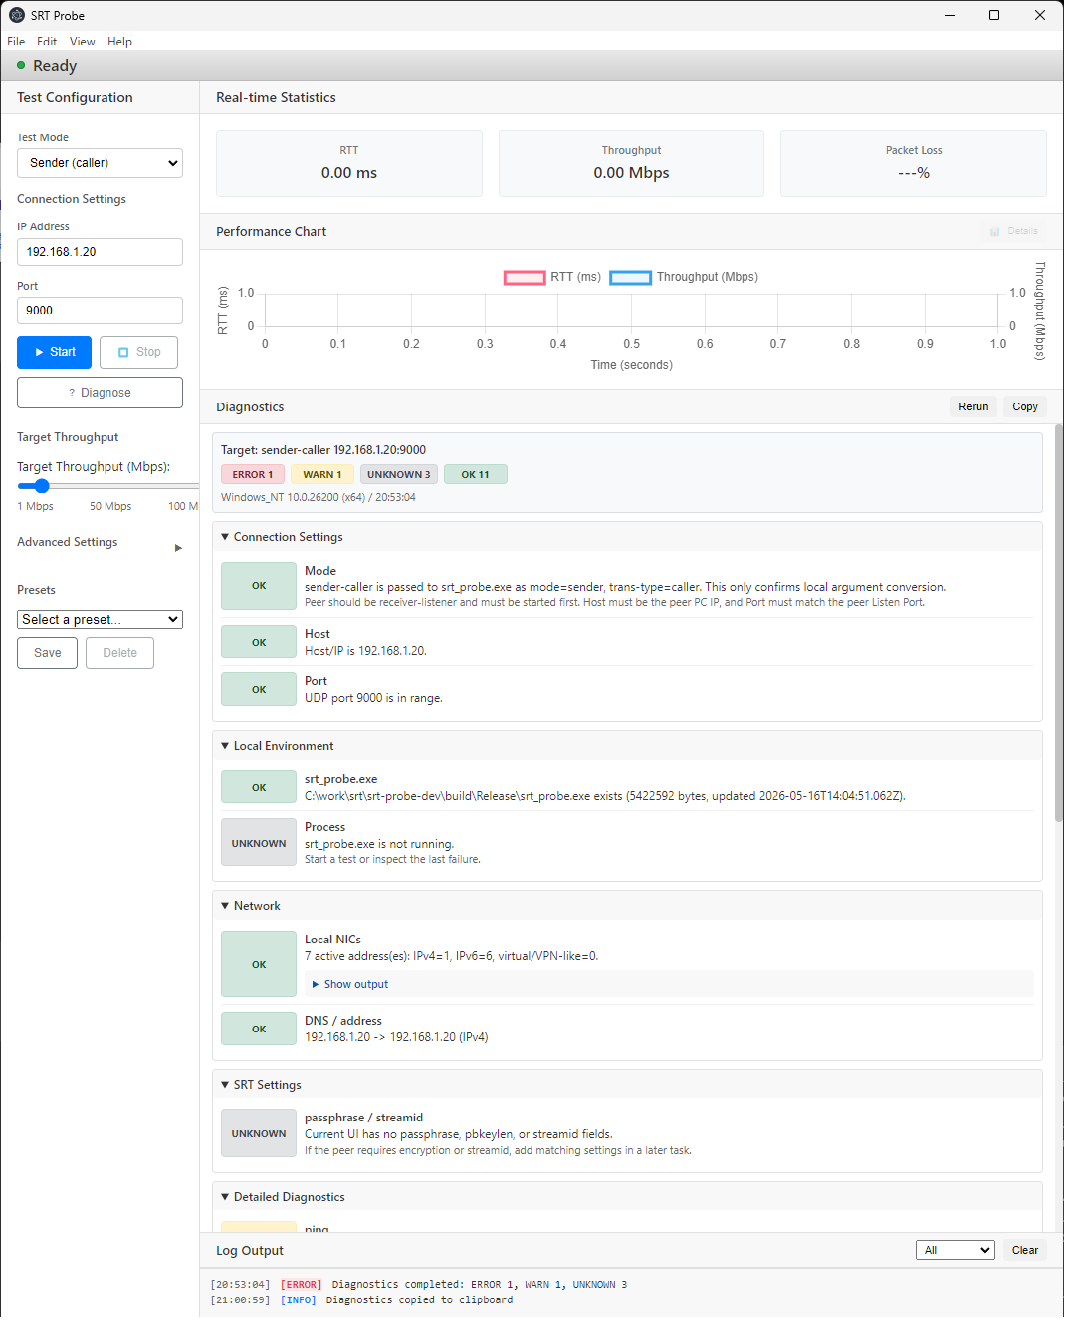This screenshot has height=1320, width=1065.
Task: Open the Help menu
Action: [120, 42]
